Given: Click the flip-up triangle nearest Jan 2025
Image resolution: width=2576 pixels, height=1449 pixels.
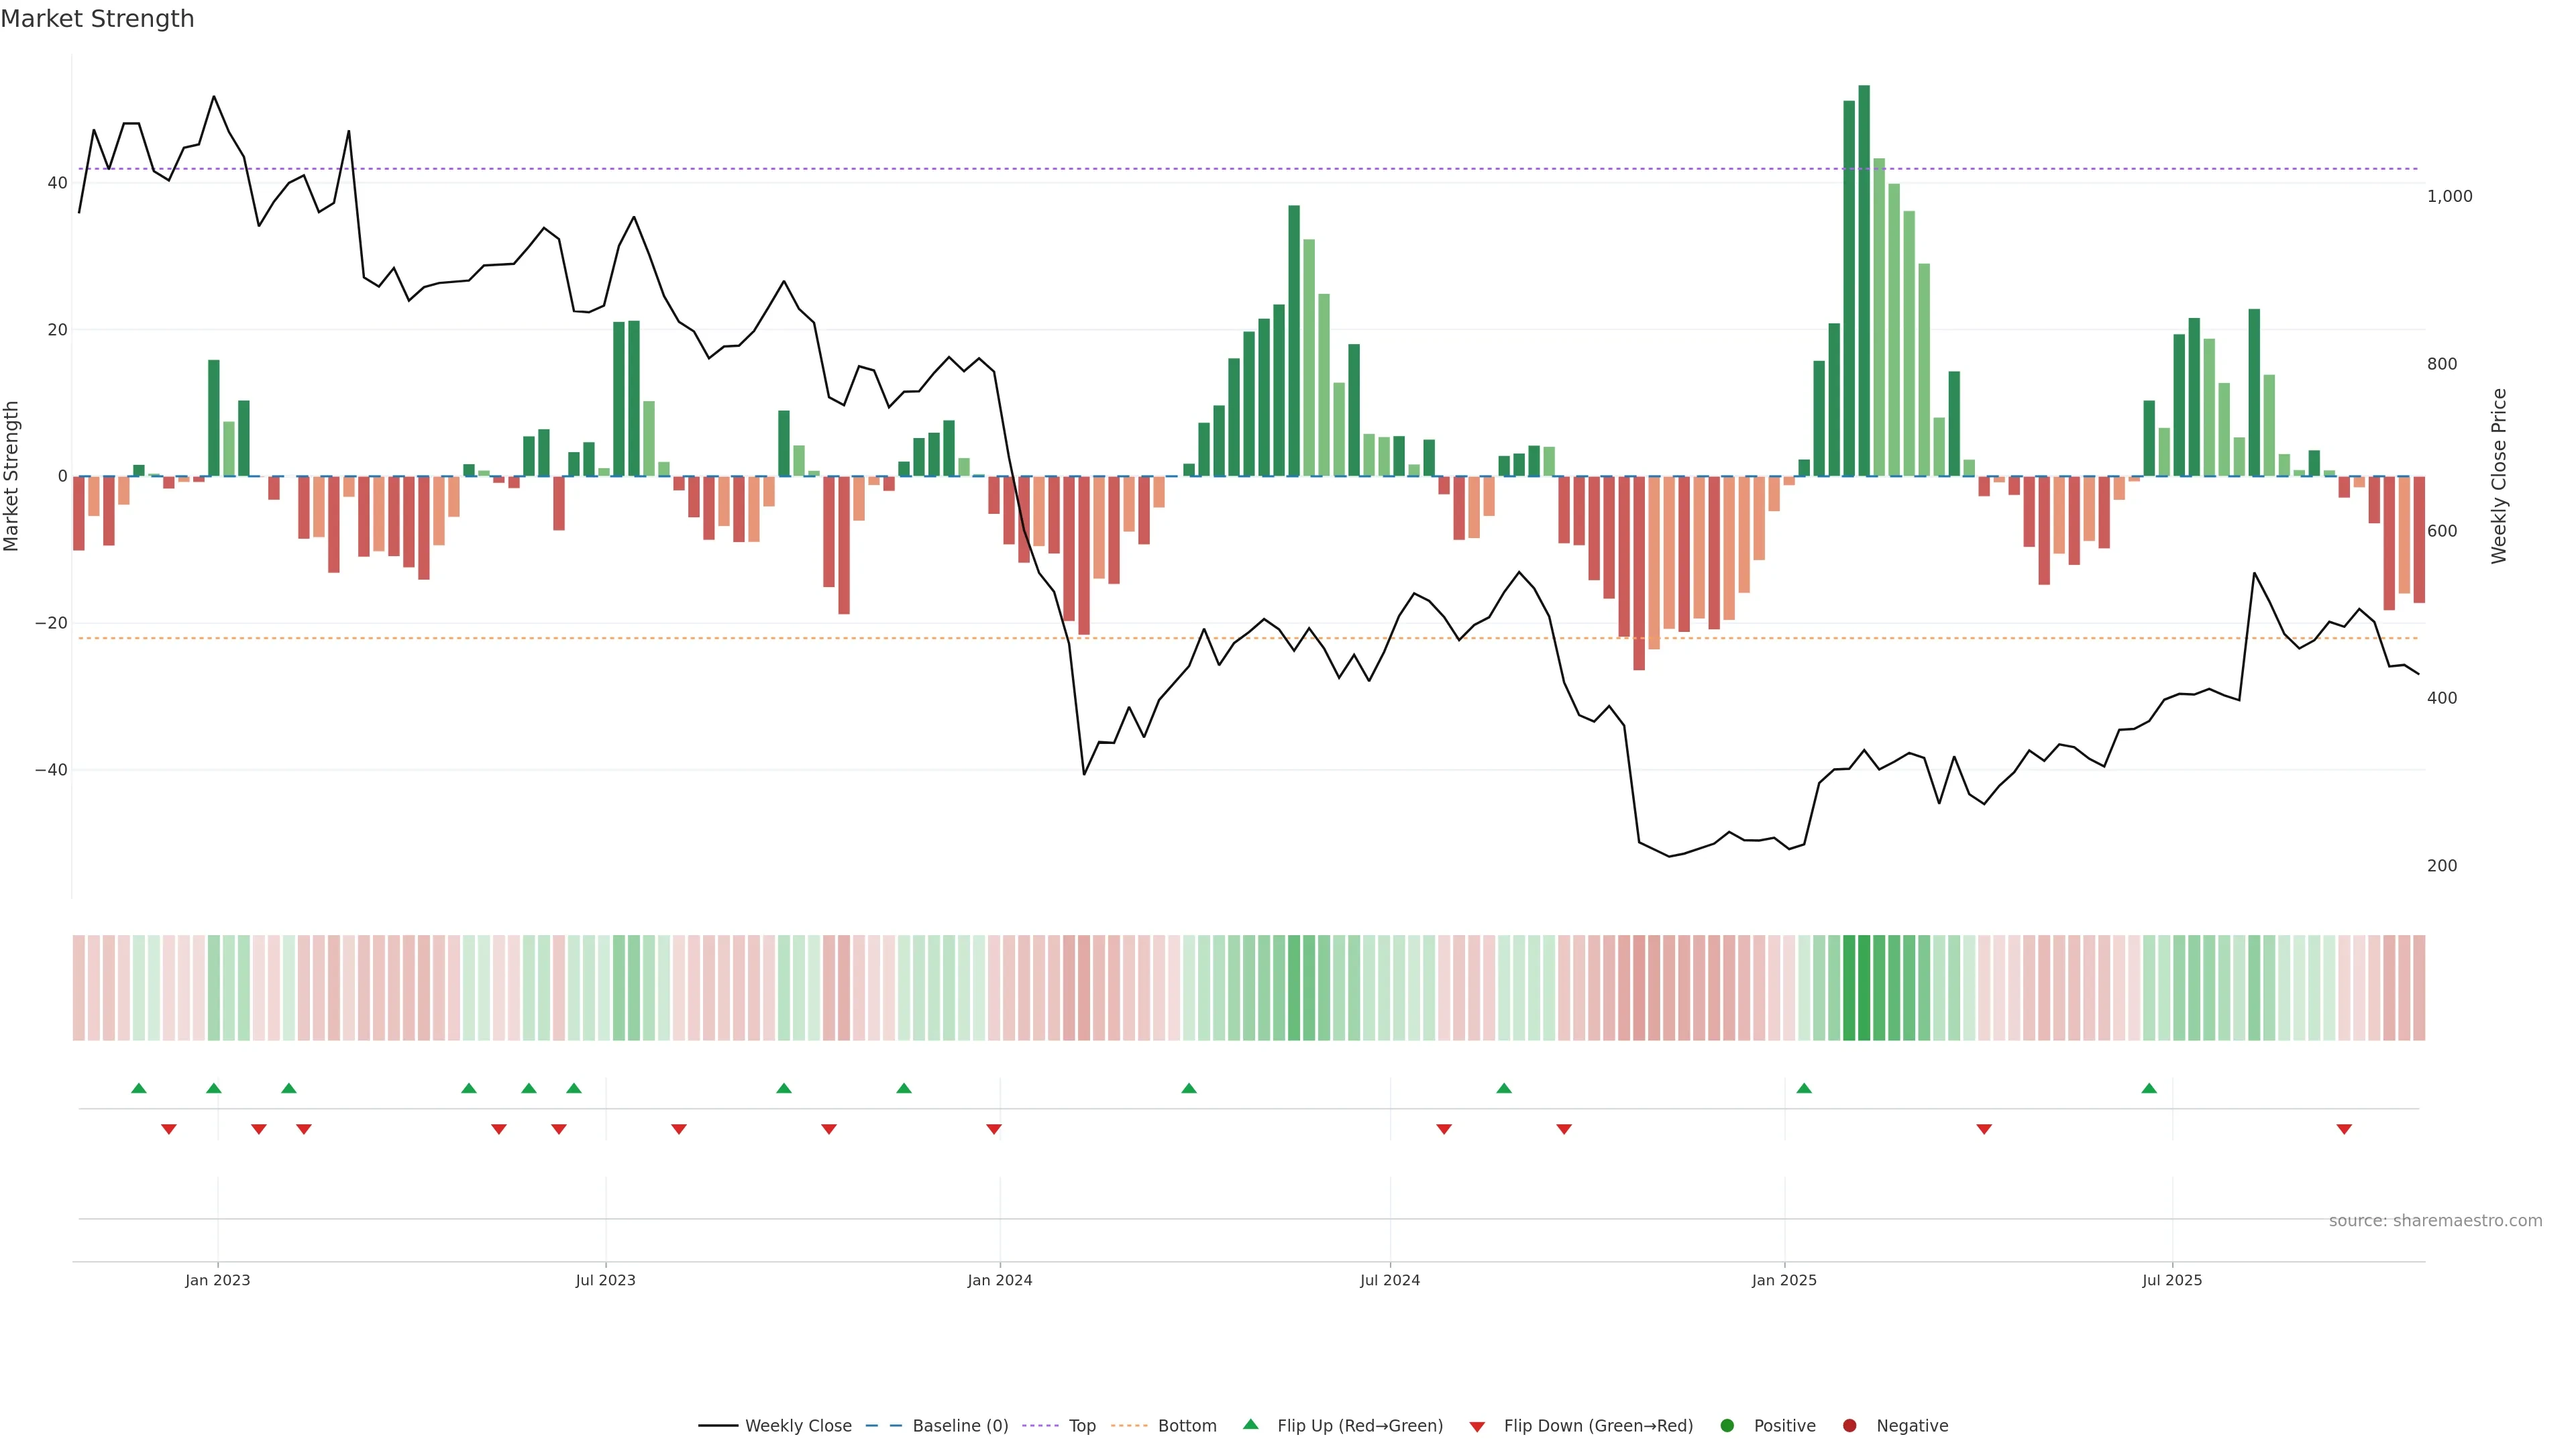Looking at the screenshot, I should (1804, 1088).
